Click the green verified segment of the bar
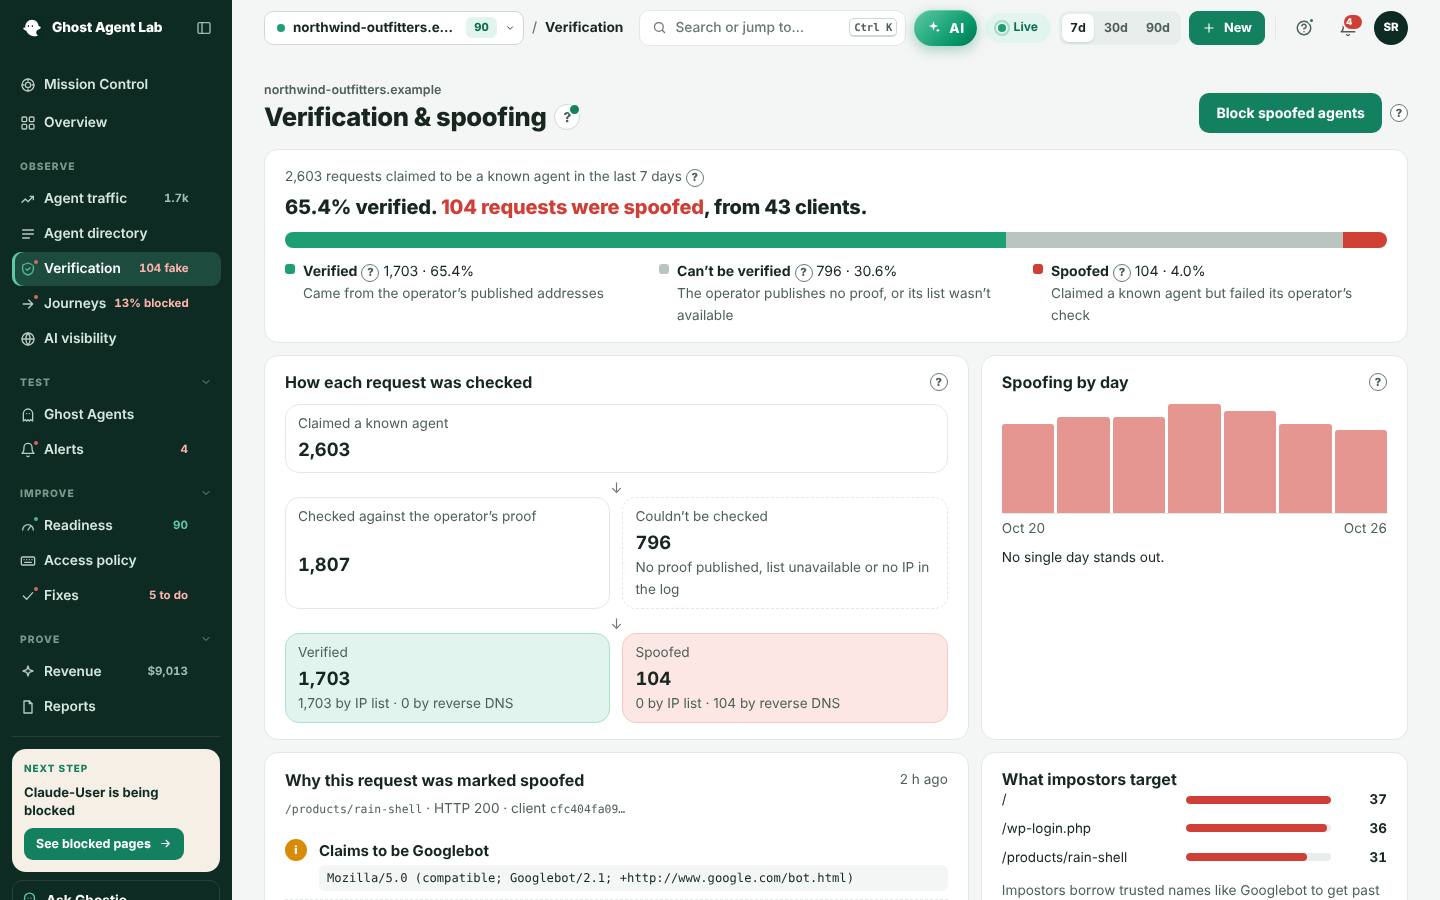 [645, 240]
